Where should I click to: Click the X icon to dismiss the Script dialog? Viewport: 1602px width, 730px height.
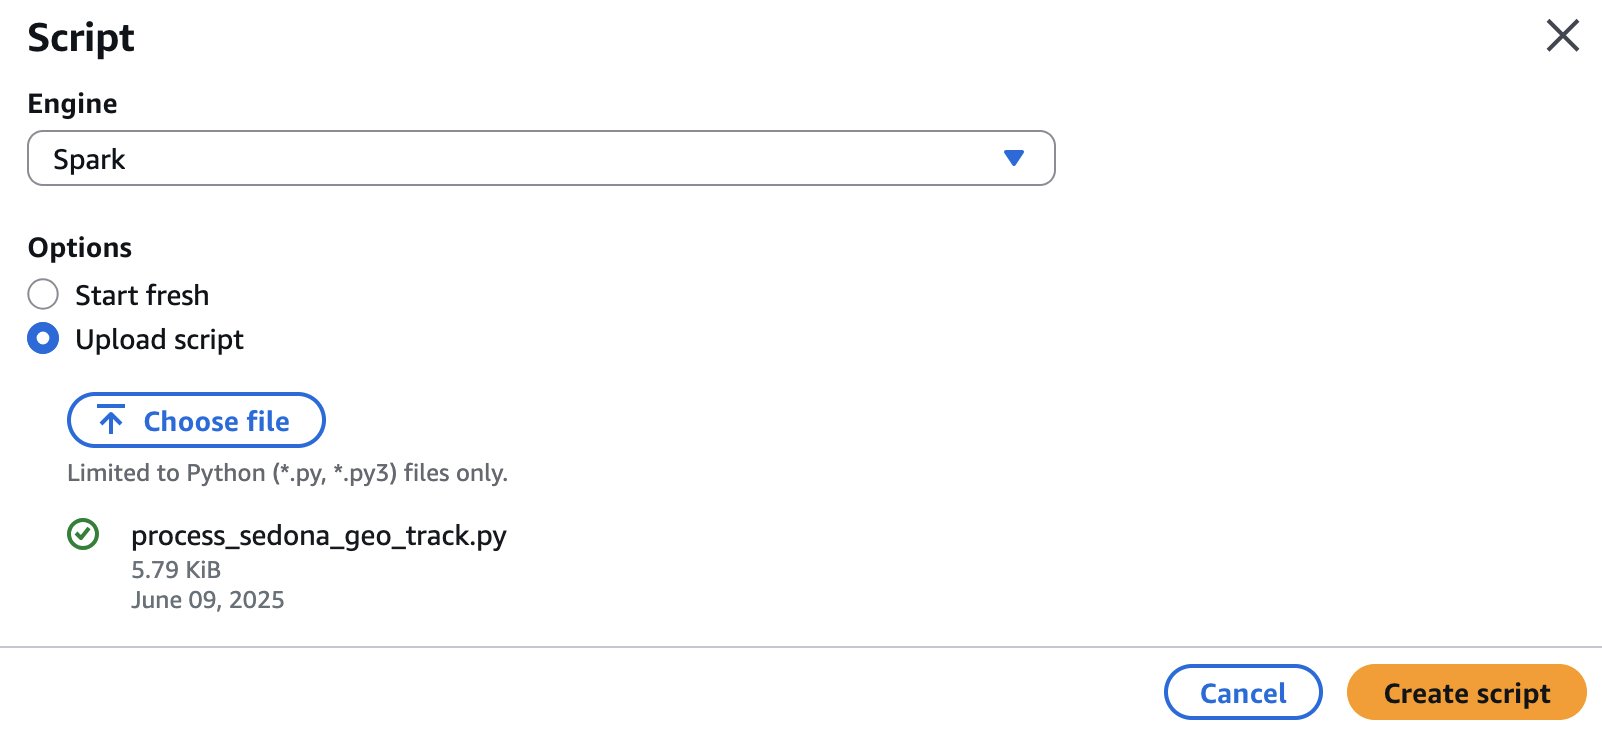(x=1562, y=35)
